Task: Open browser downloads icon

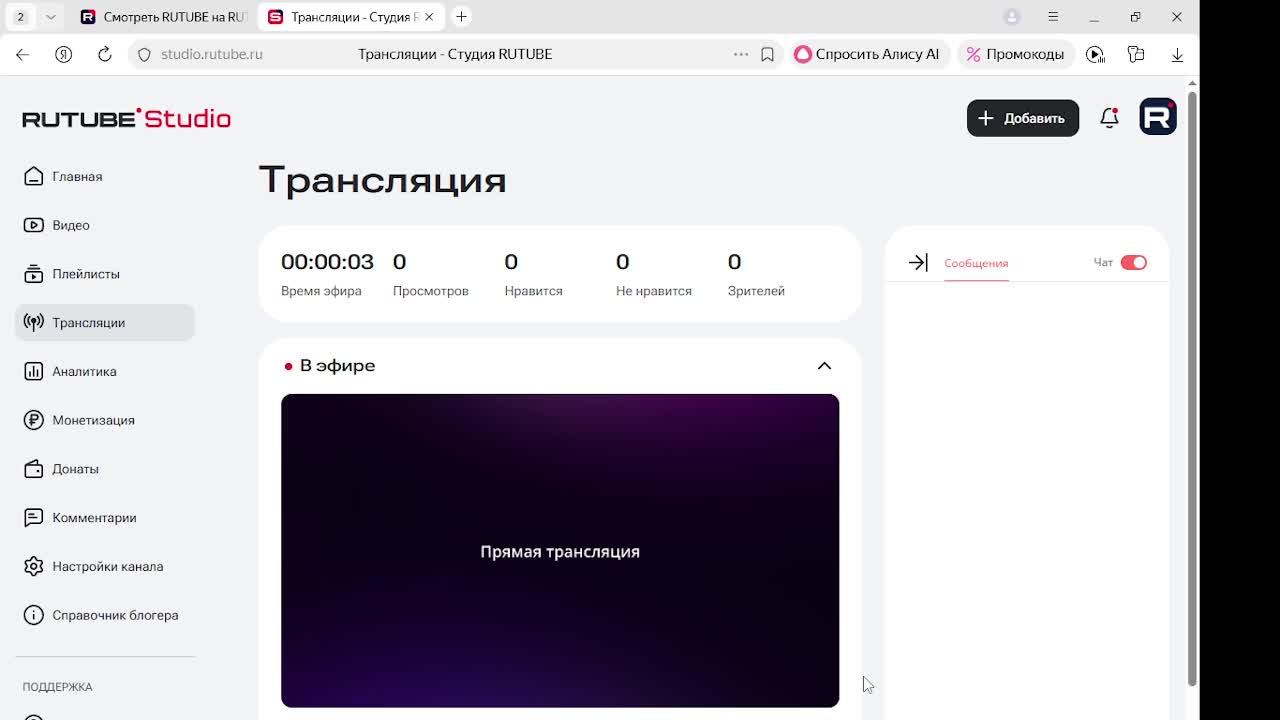Action: coord(1177,54)
